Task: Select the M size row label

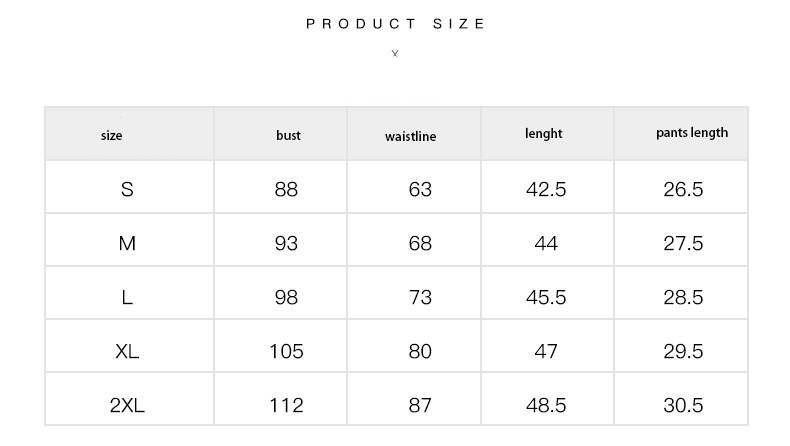Action: click(127, 243)
